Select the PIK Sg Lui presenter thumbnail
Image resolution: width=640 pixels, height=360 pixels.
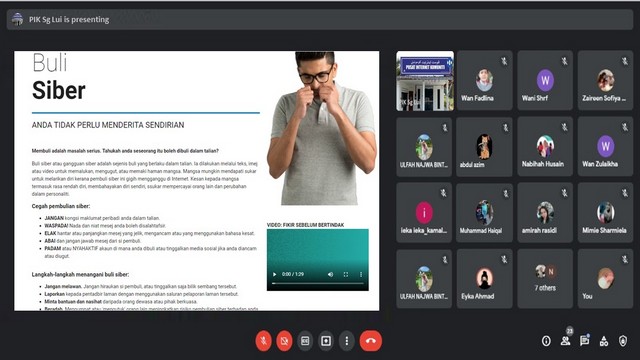pyautogui.click(x=425, y=81)
